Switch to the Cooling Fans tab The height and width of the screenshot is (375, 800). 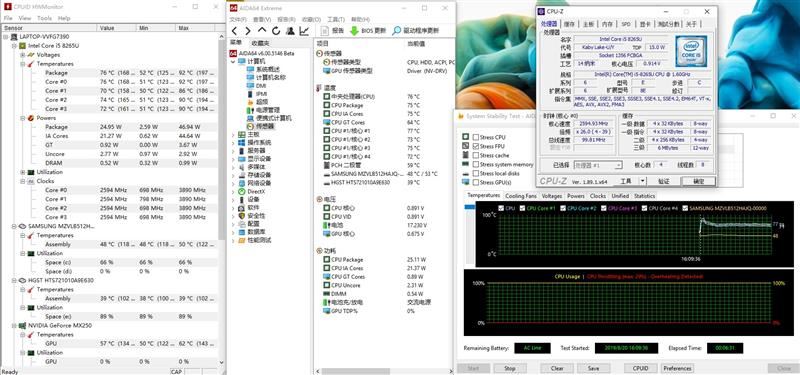click(x=521, y=196)
